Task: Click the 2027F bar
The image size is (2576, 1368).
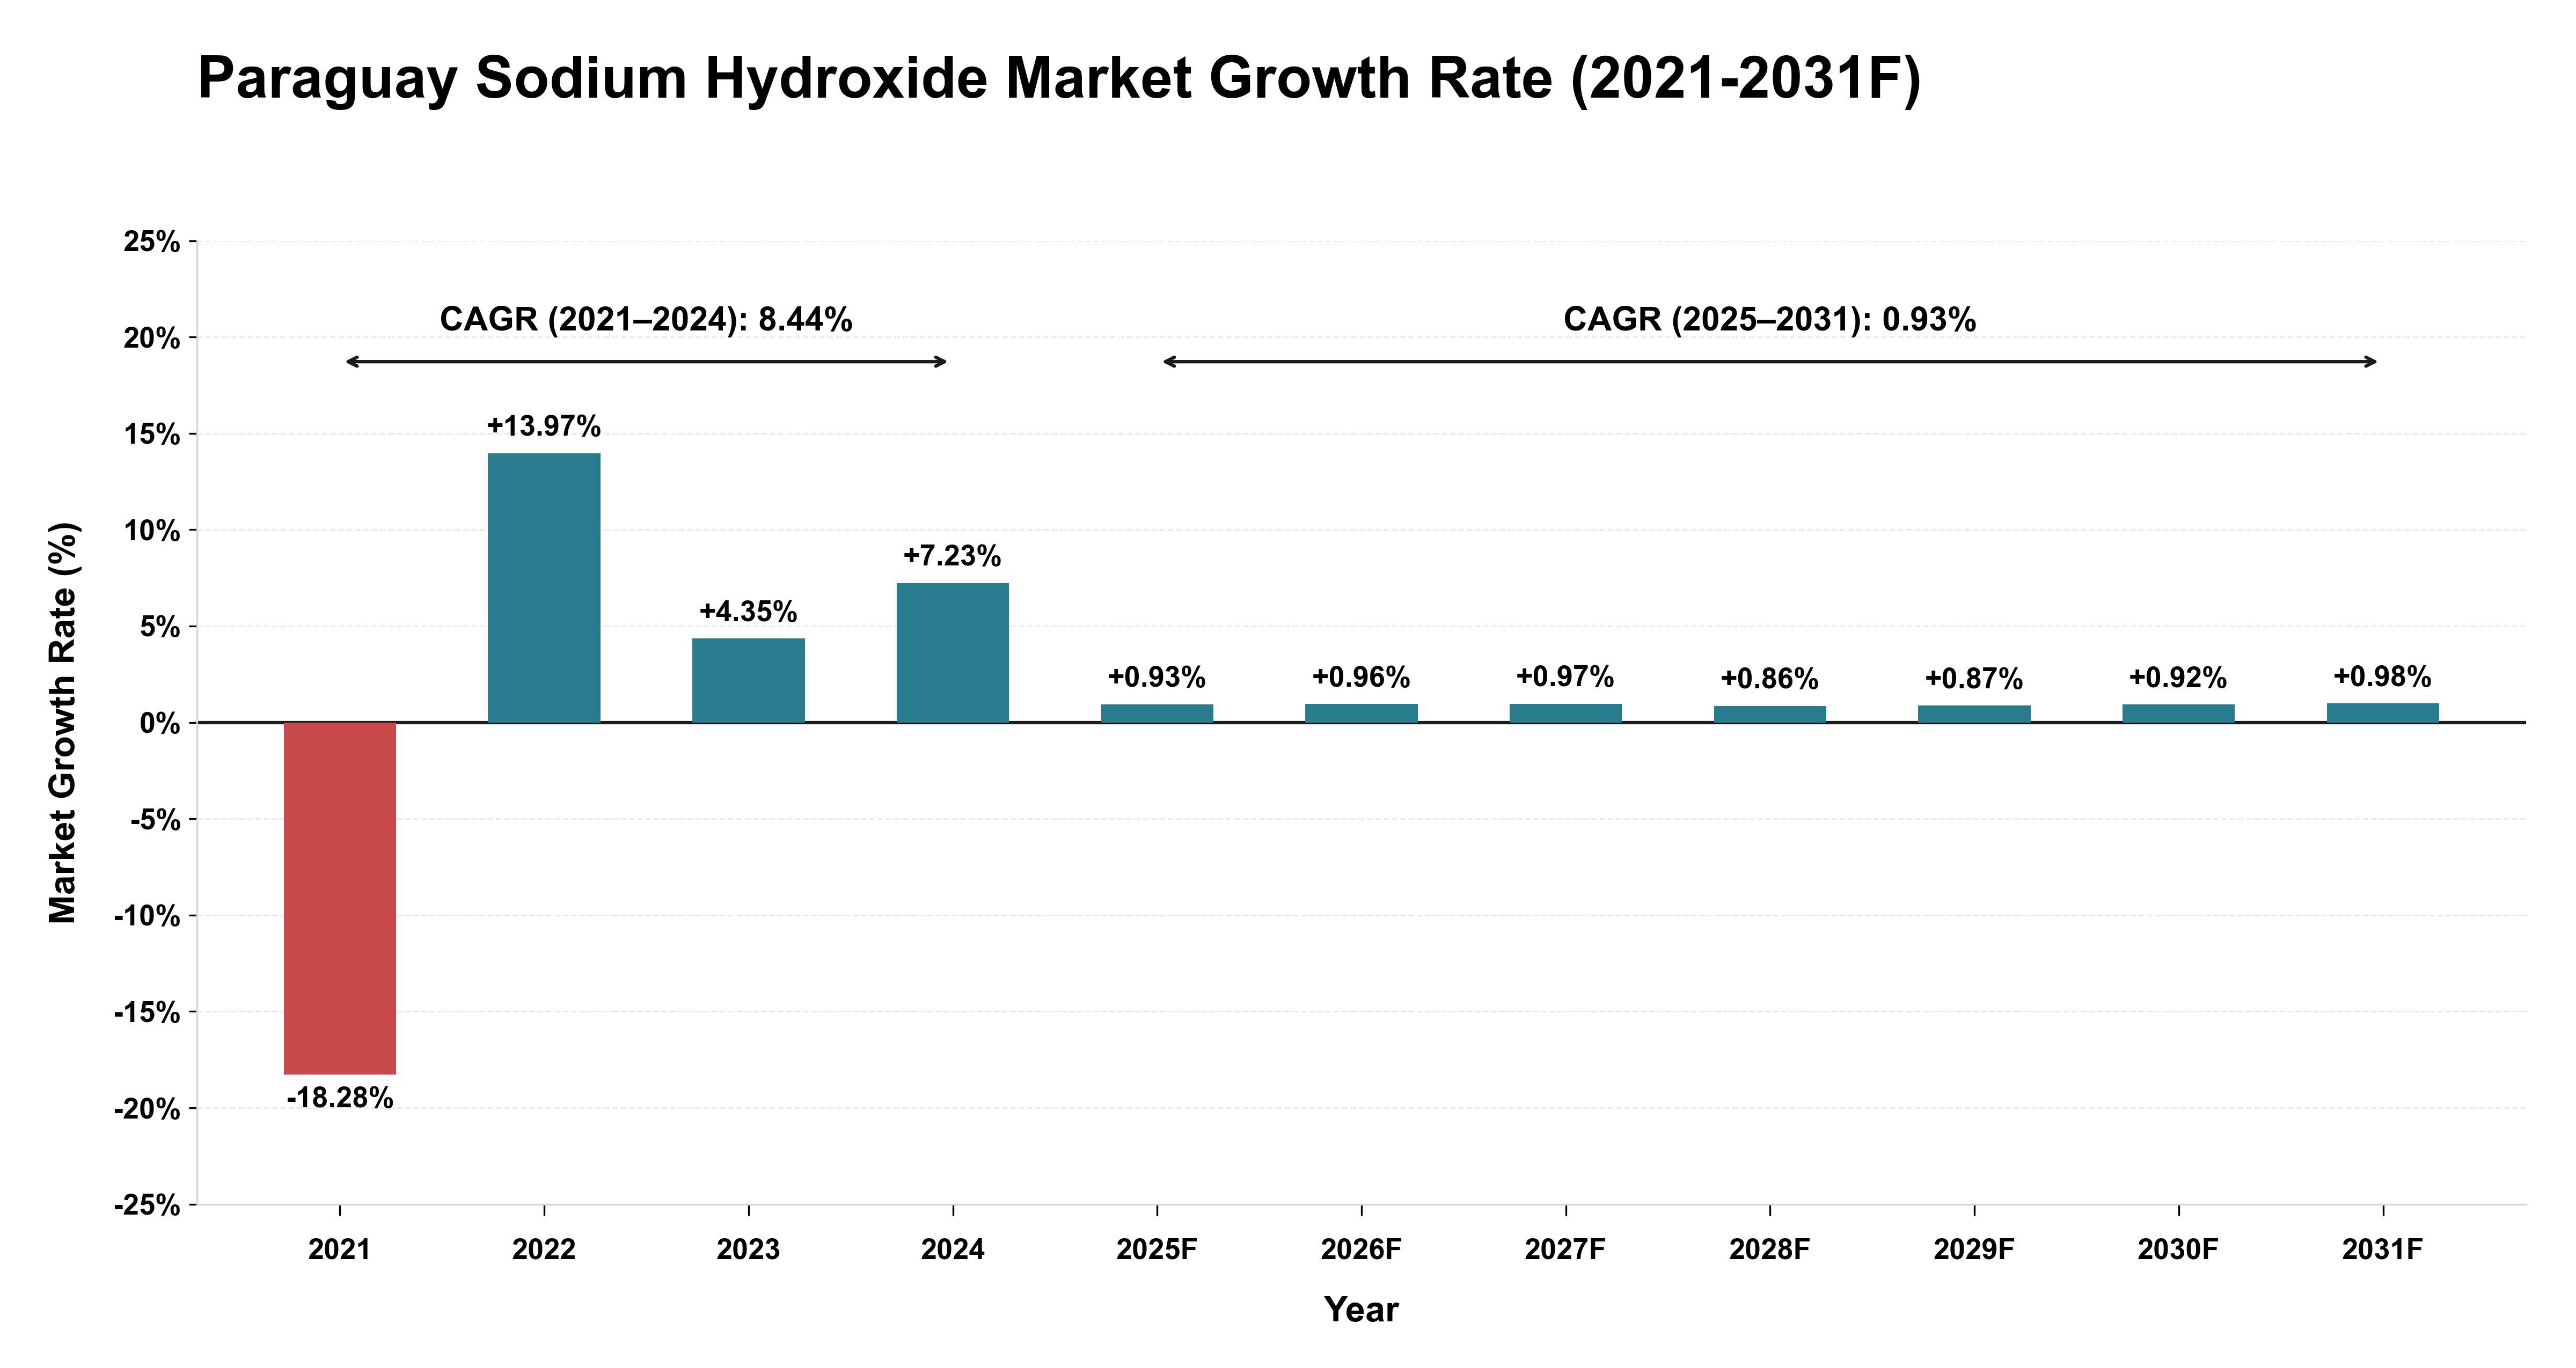Action: (x=1566, y=713)
